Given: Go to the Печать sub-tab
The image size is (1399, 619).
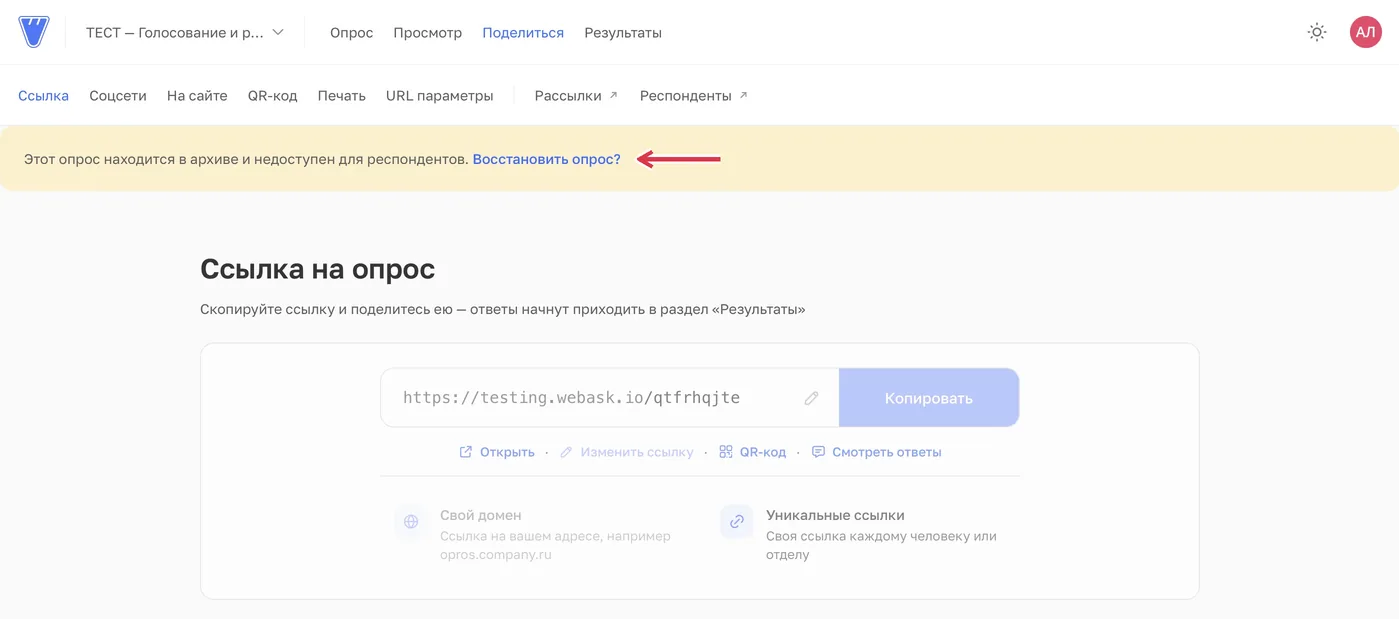Looking at the screenshot, I should pyautogui.click(x=342, y=96).
